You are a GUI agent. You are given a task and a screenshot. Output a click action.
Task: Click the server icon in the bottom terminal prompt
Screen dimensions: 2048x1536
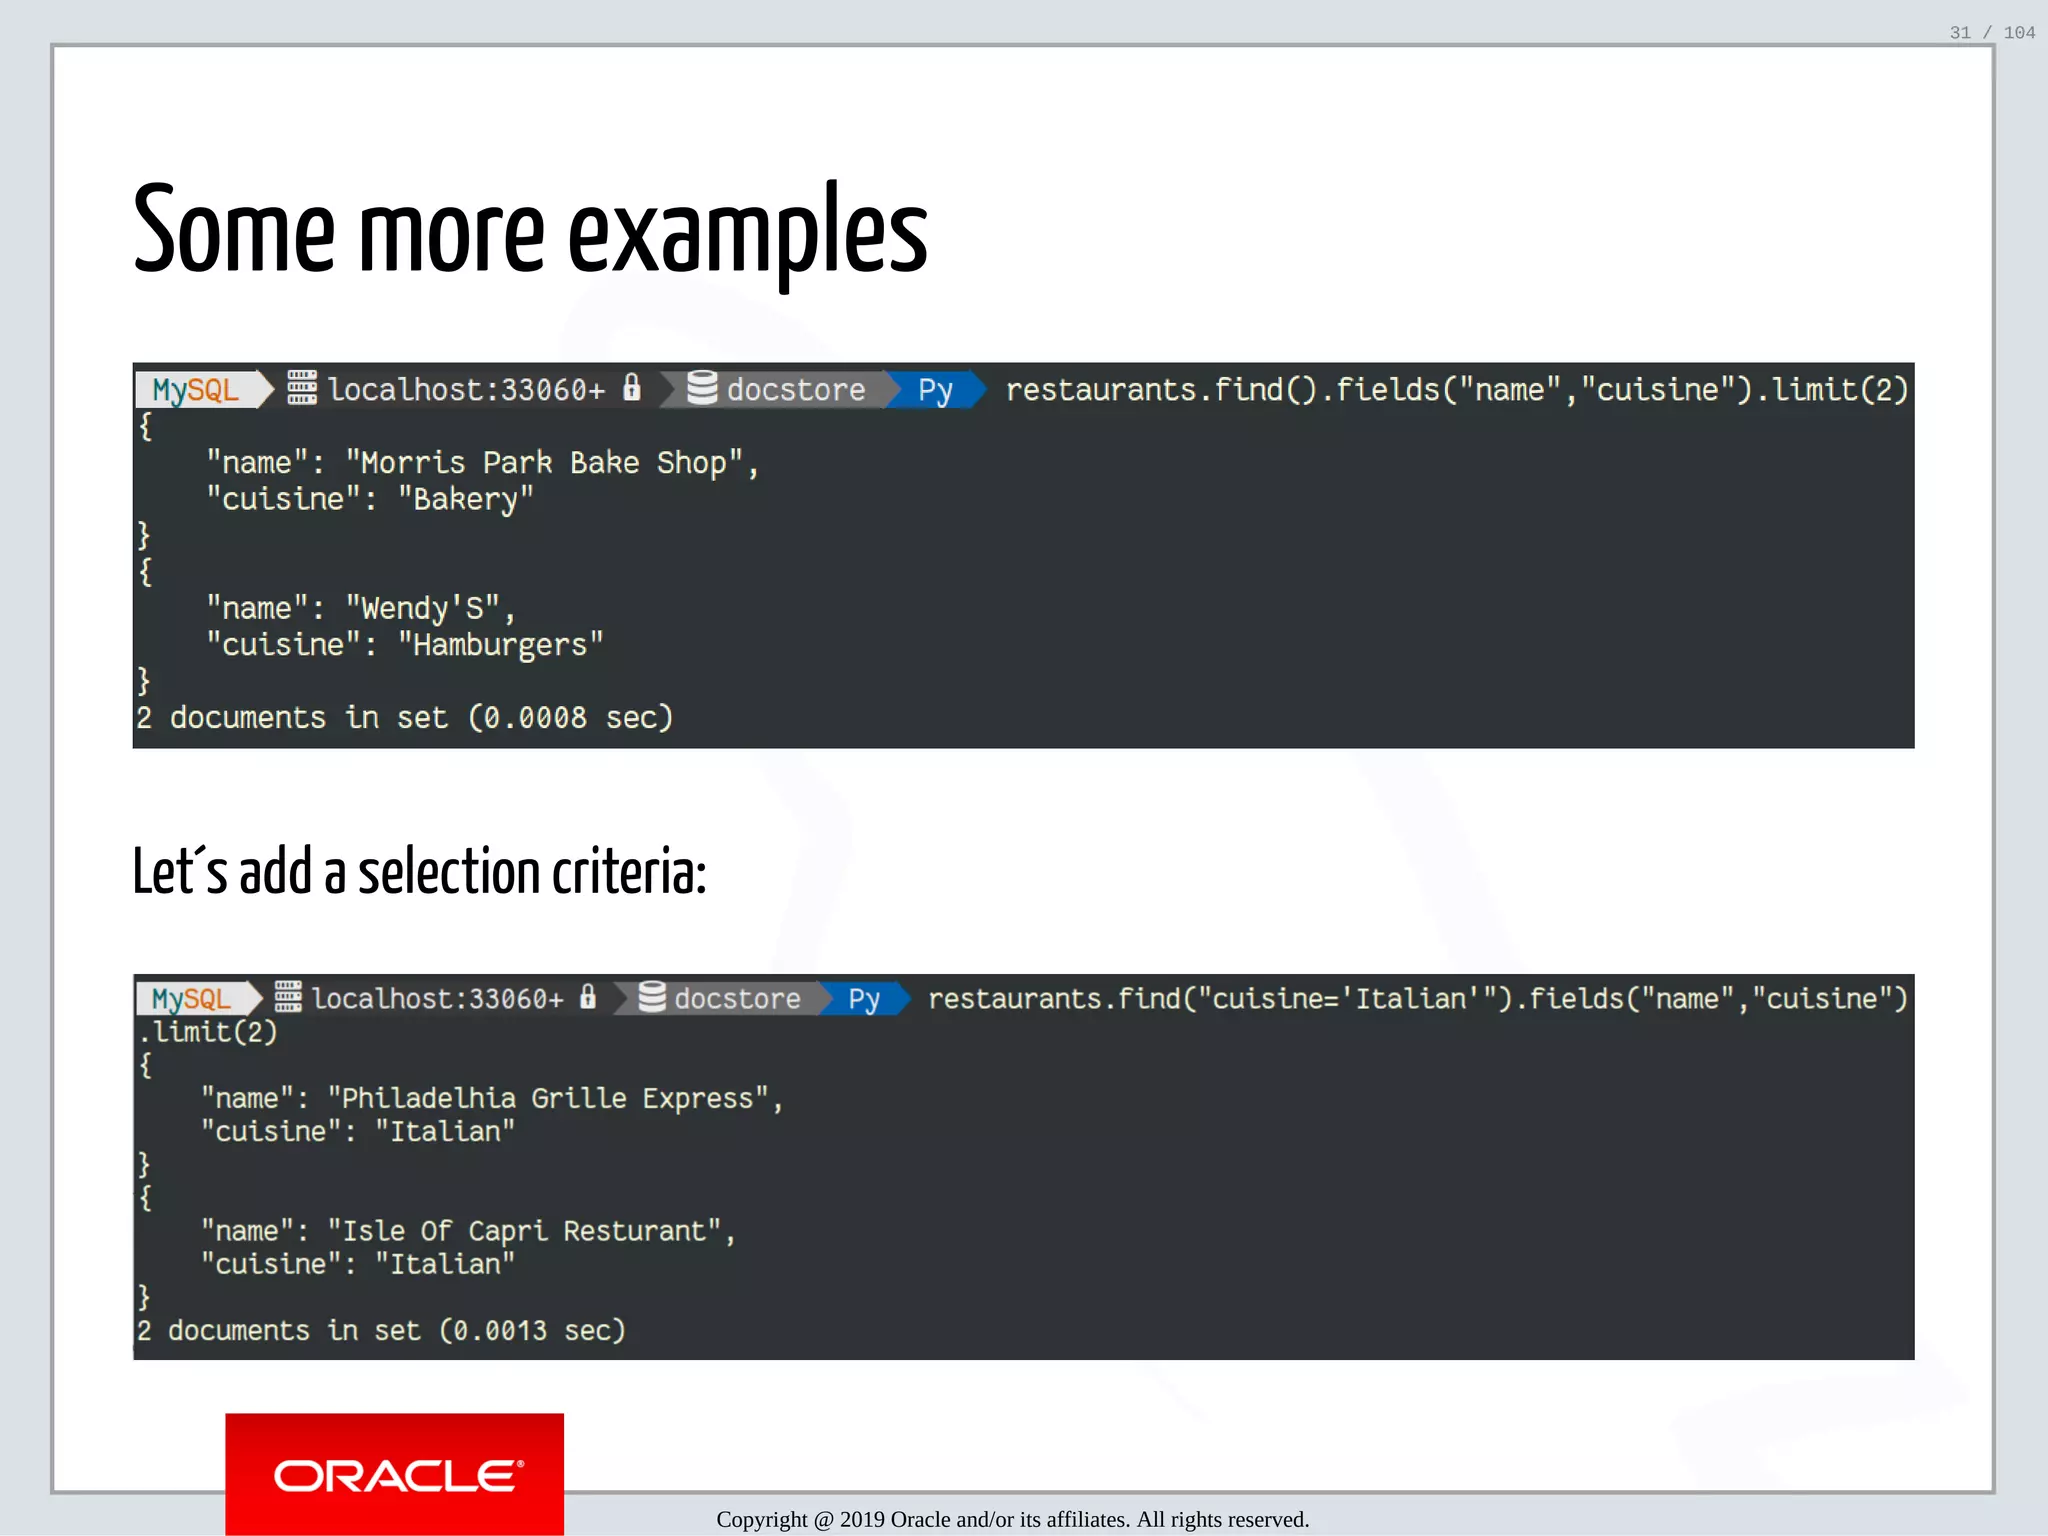(288, 997)
